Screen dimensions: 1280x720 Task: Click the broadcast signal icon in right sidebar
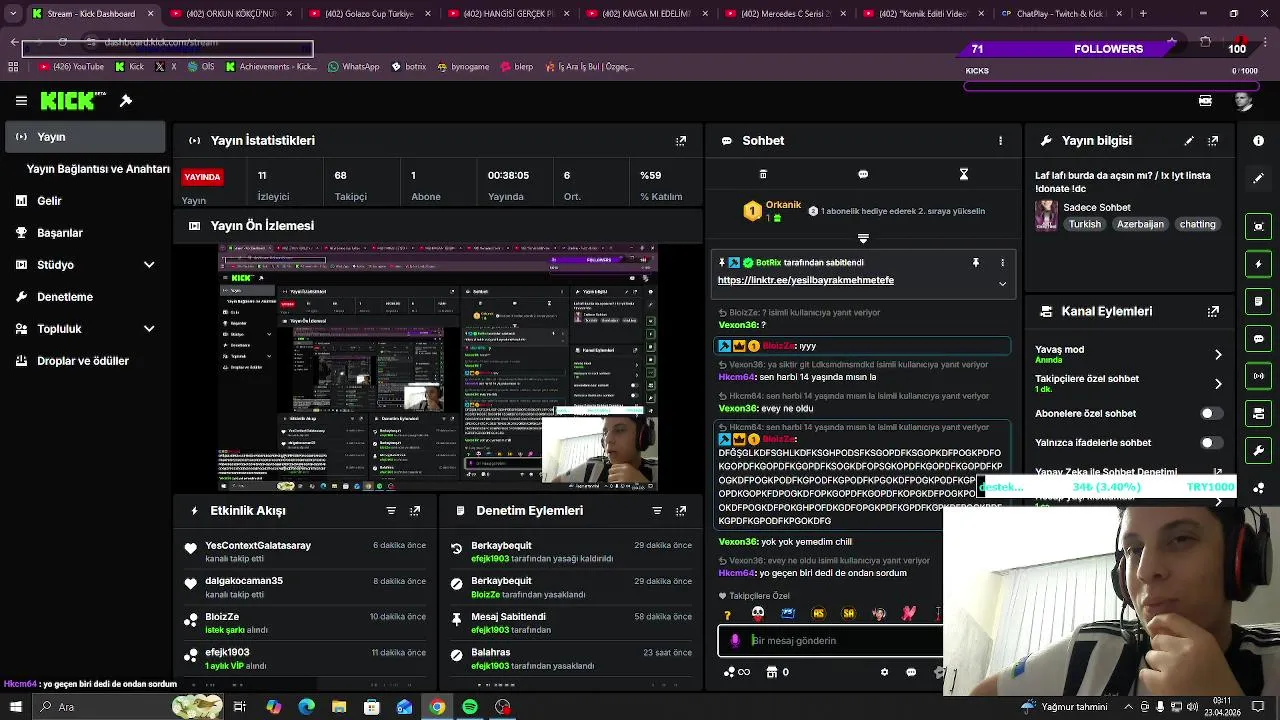coord(1259,376)
